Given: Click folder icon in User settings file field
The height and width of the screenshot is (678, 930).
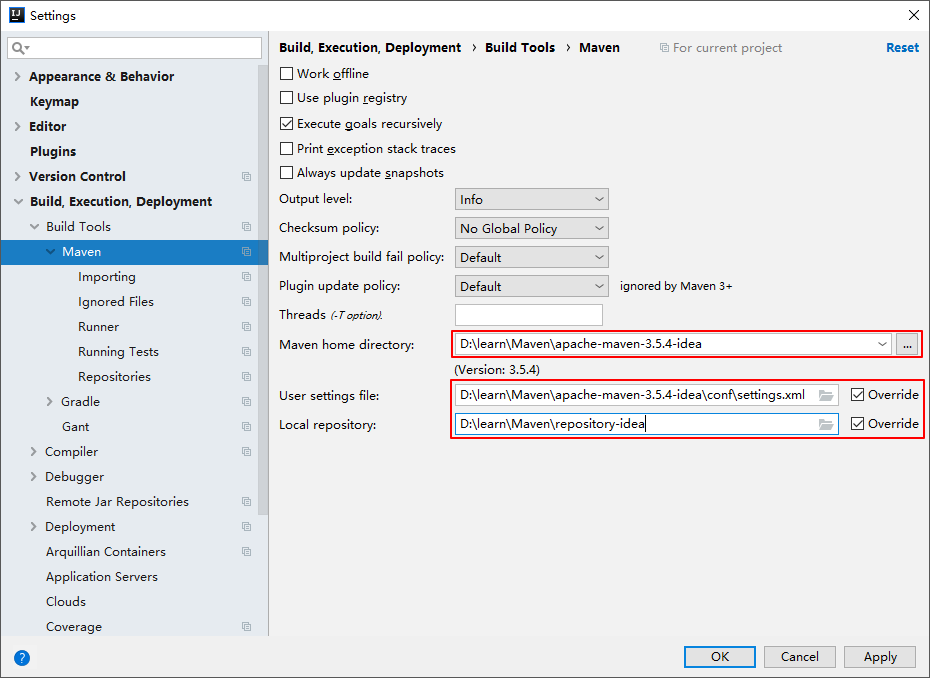Looking at the screenshot, I should point(826,395).
